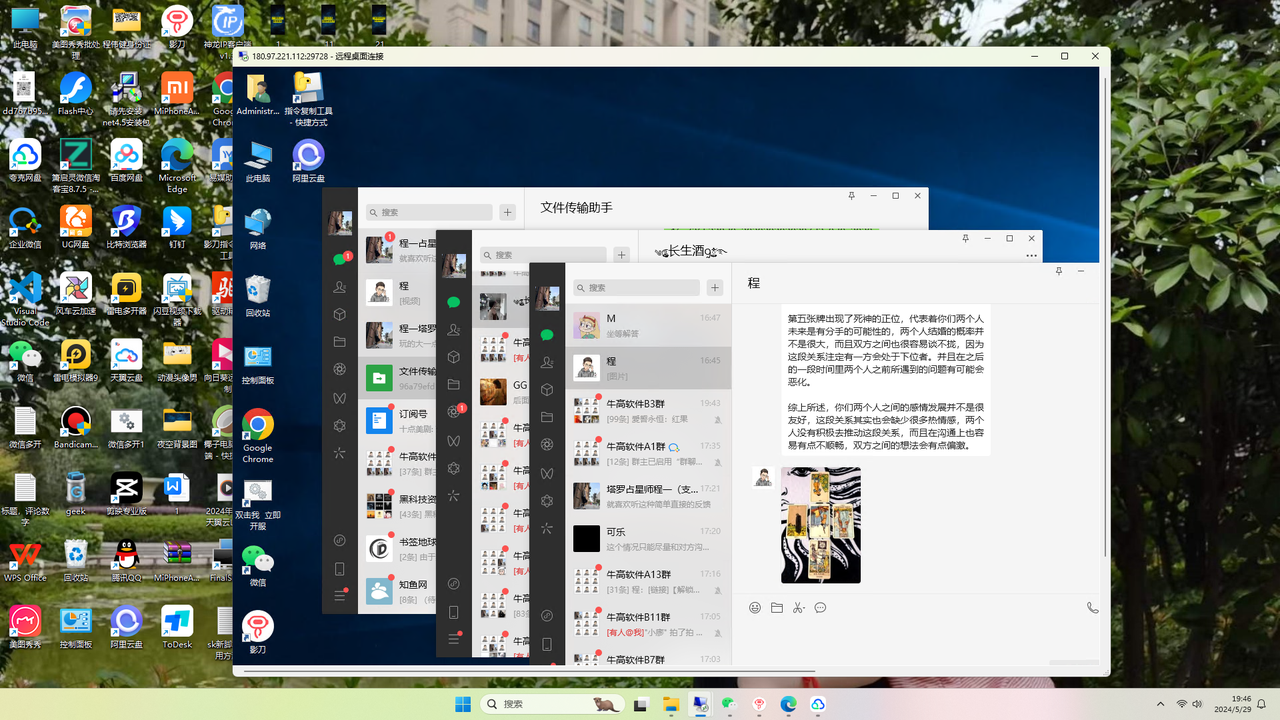Select the scissors screenshot tool in 程 chat
The height and width of the screenshot is (720, 1280).
click(798, 608)
